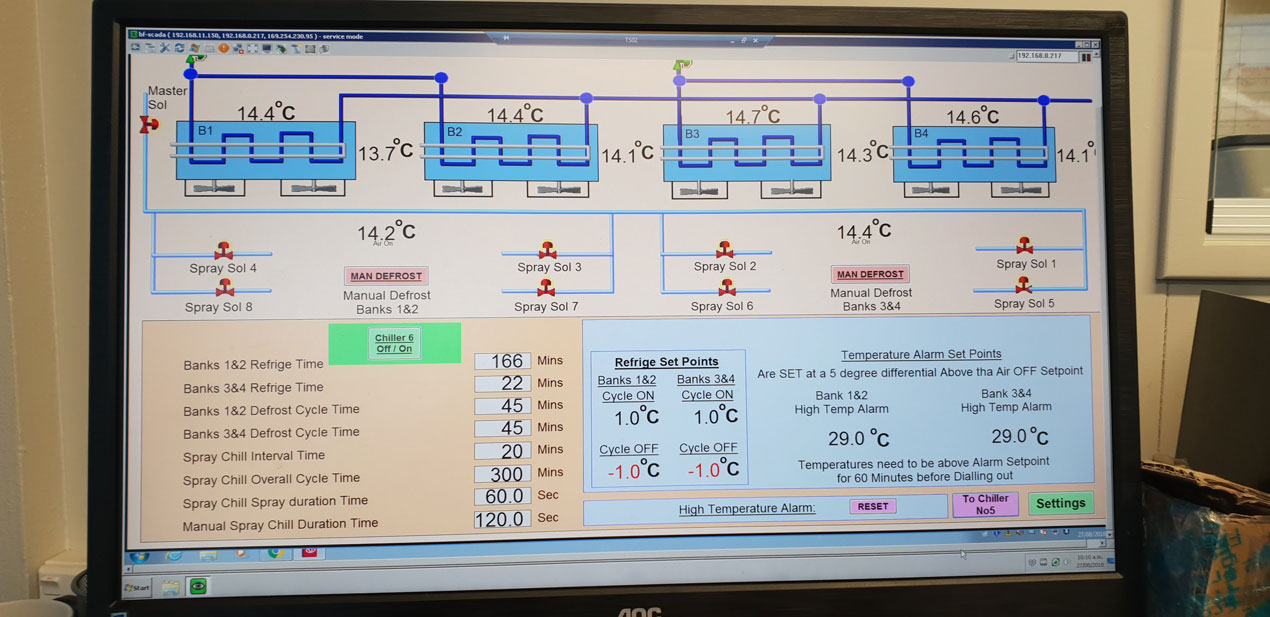Image resolution: width=1270 pixels, height=617 pixels.
Task: Toggle the Spray Sol 5 valve
Action: [x=1024, y=285]
